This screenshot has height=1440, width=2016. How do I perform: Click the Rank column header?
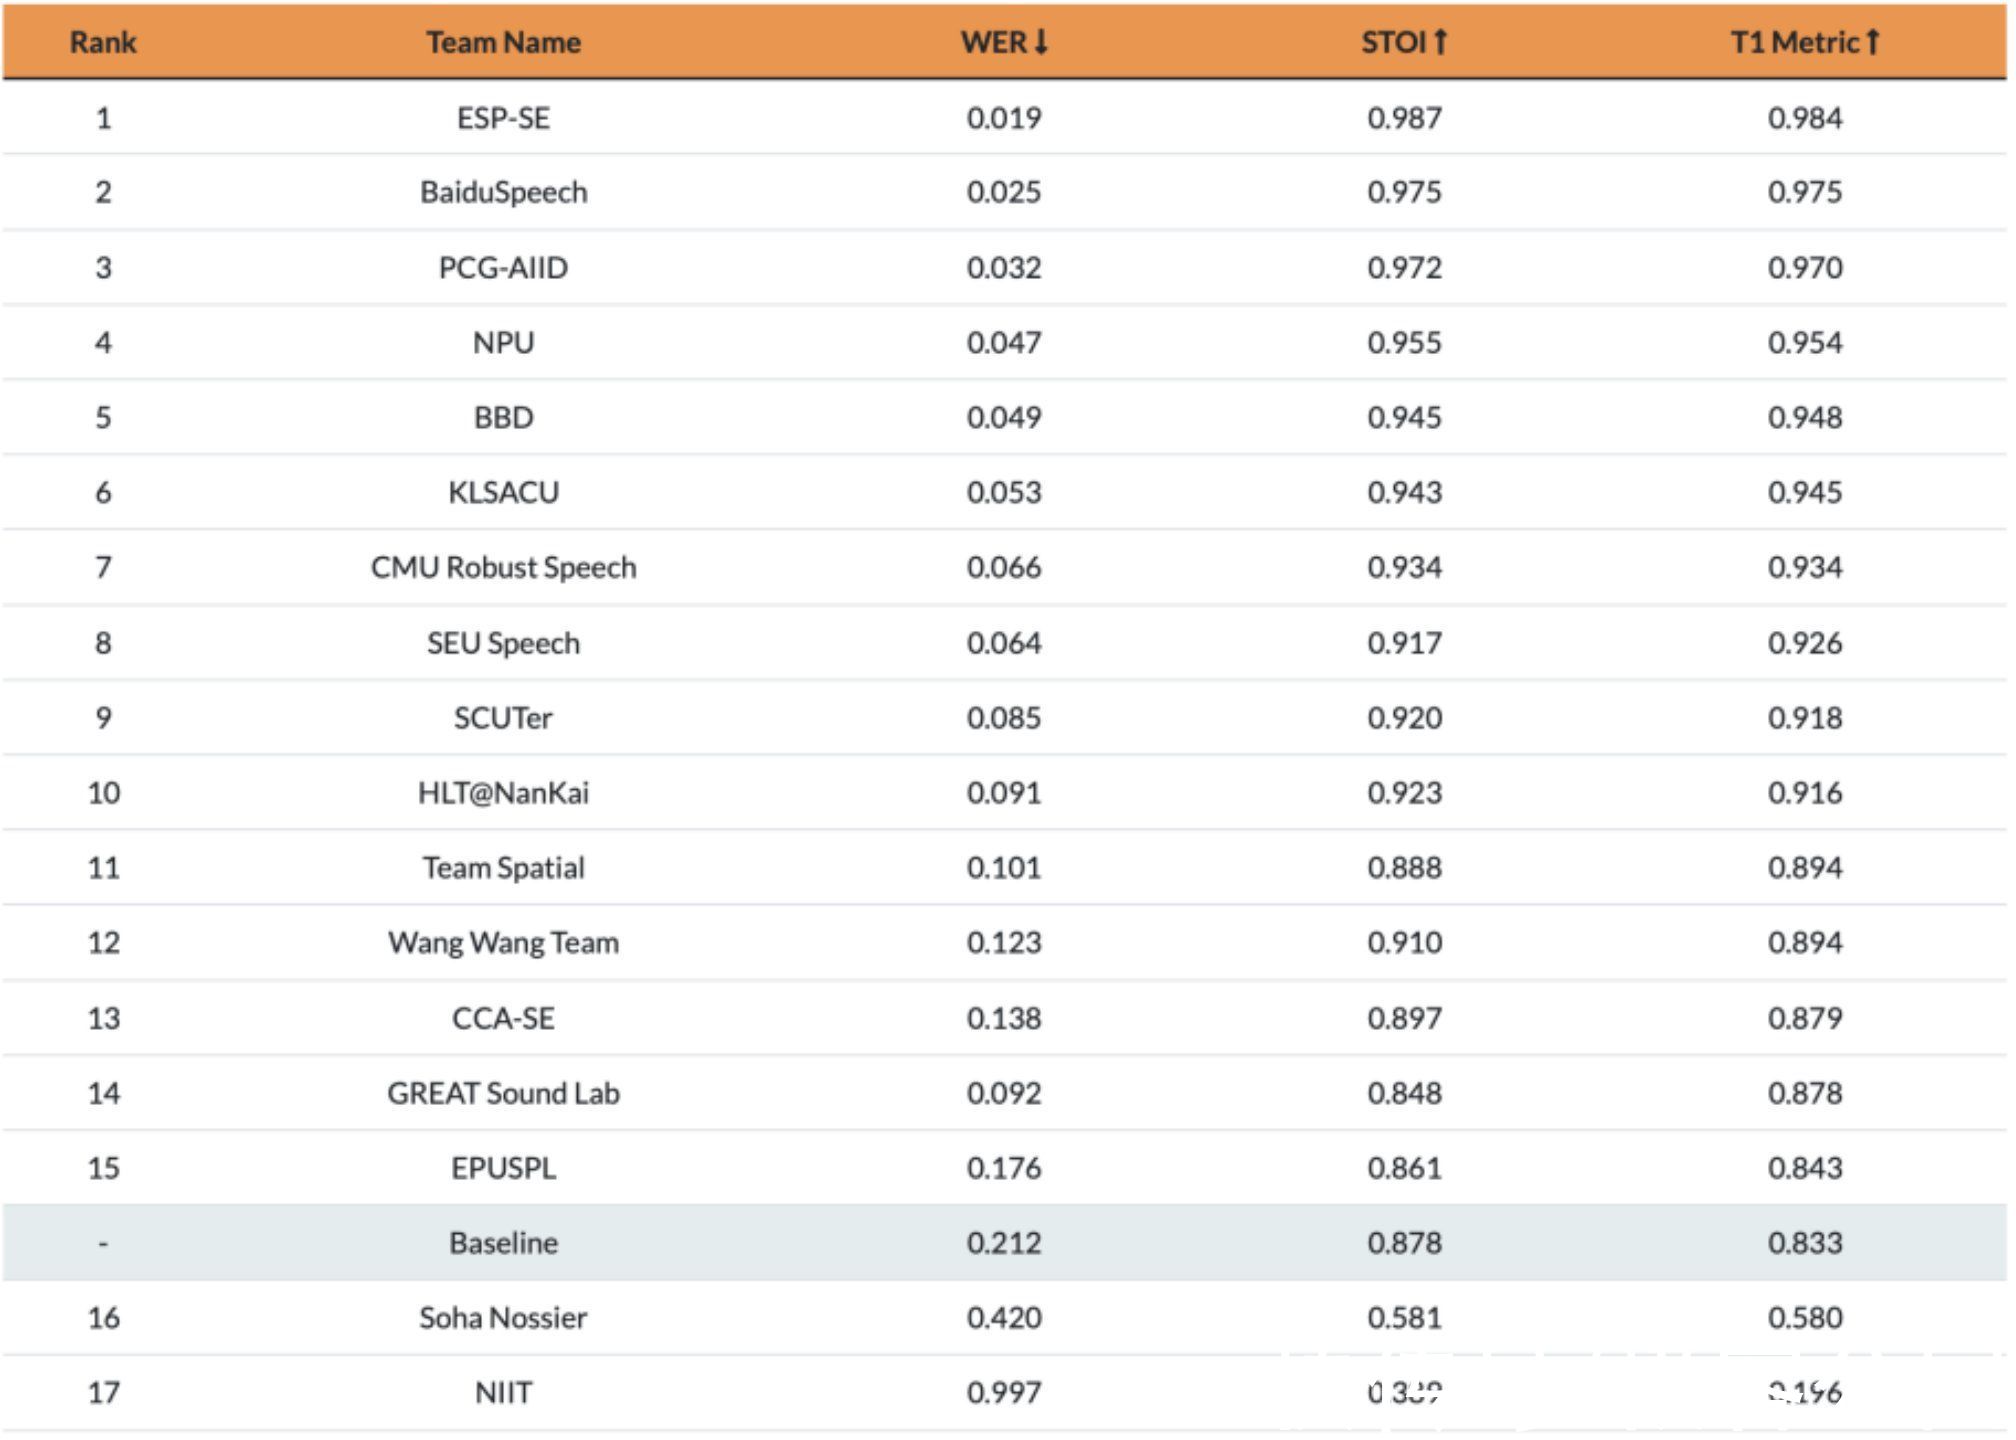103,42
